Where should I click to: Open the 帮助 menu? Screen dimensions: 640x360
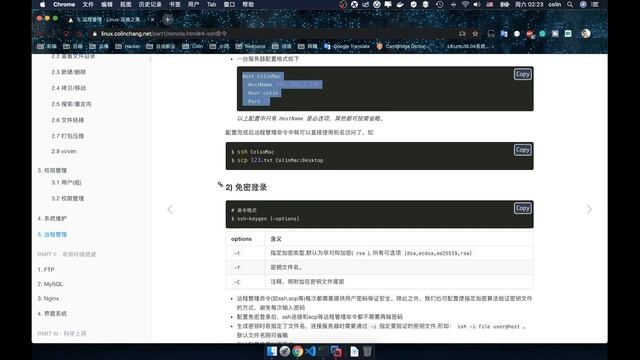click(x=248, y=4)
